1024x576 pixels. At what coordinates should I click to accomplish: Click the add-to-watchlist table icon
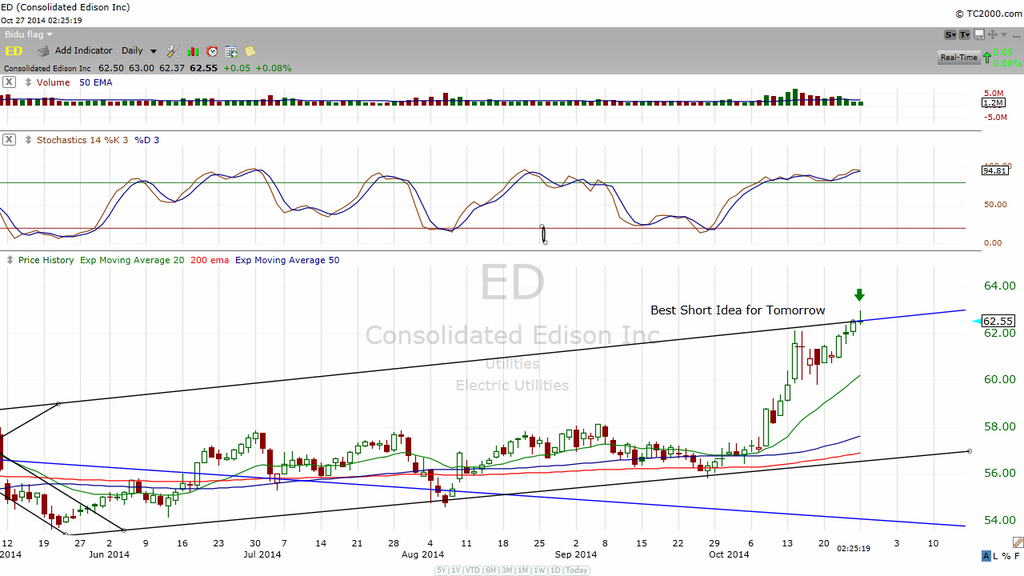[x=231, y=51]
